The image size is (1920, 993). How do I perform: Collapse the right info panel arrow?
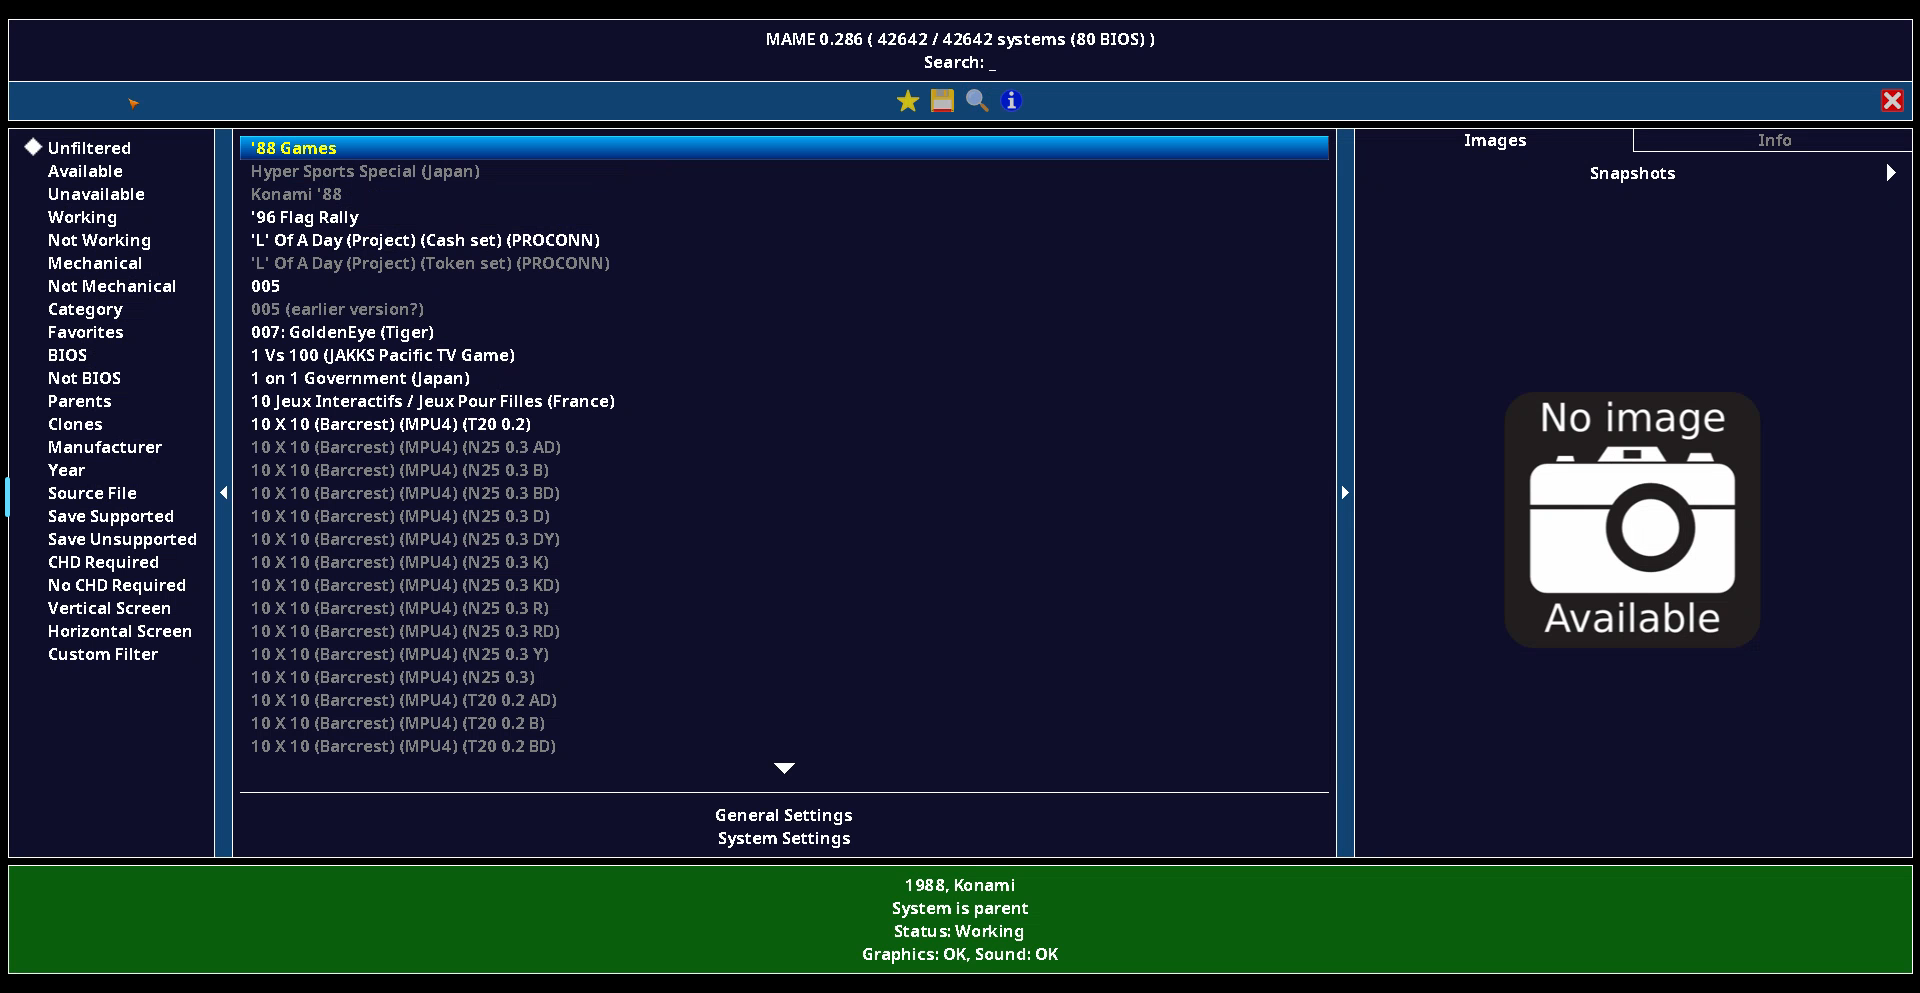1345,492
